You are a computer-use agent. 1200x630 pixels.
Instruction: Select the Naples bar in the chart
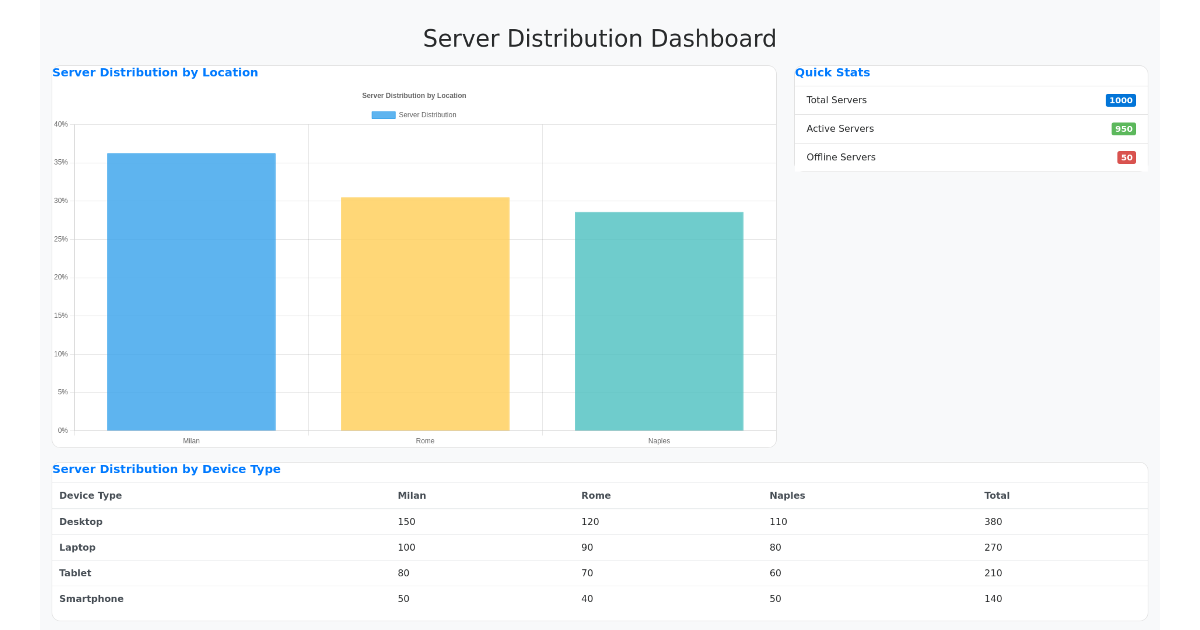(x=659, y=320)
